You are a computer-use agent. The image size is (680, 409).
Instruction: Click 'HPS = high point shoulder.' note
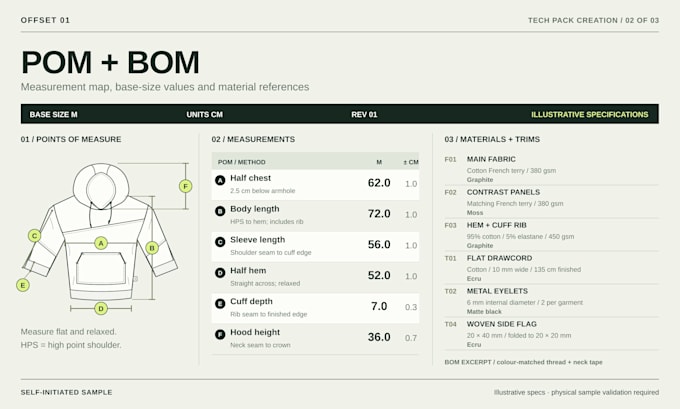point(71,345)
